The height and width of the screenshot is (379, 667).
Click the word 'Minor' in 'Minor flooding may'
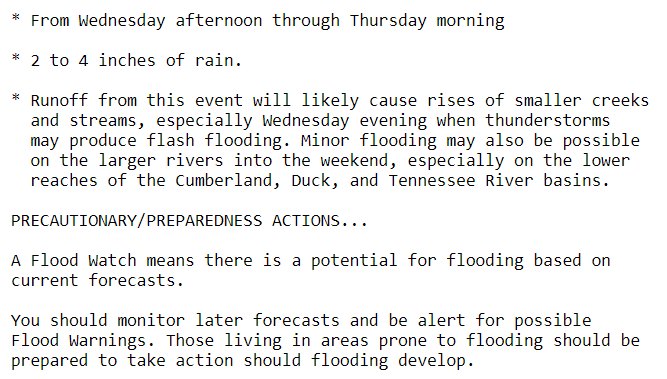tap(325, 141)
